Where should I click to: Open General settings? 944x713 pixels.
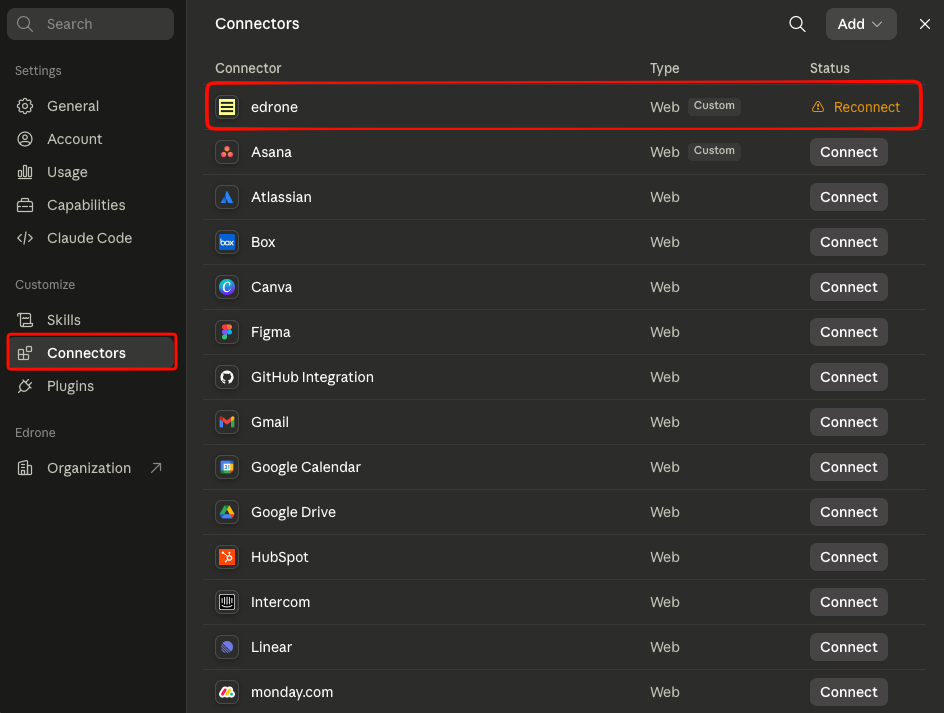(x=90, y=106)
